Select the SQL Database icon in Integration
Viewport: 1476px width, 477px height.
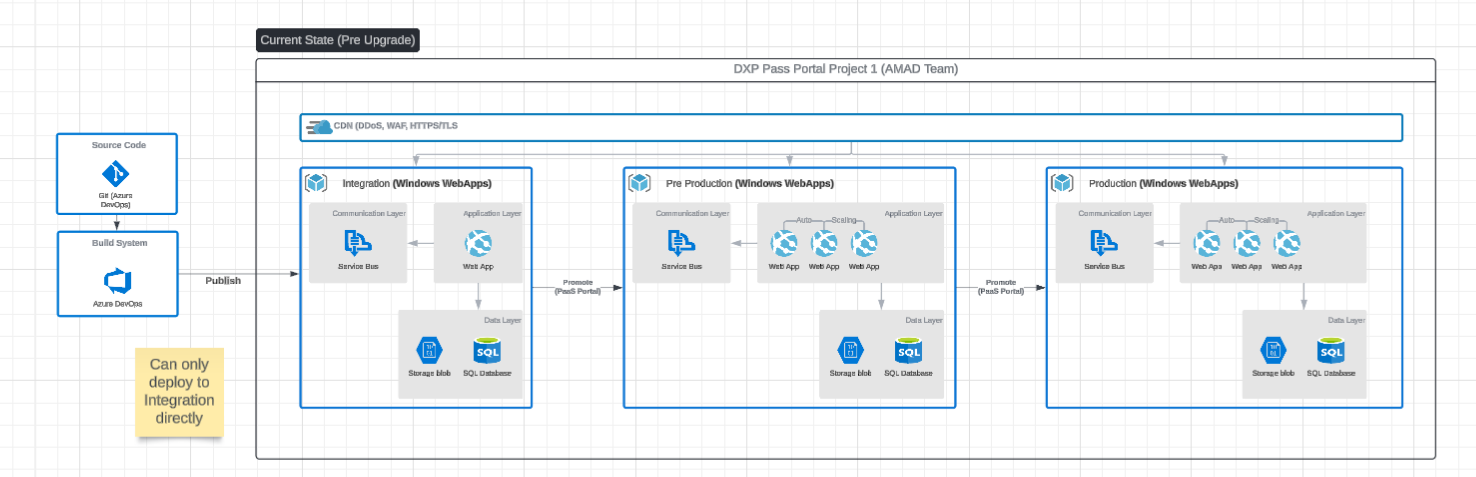pos(487,351)
